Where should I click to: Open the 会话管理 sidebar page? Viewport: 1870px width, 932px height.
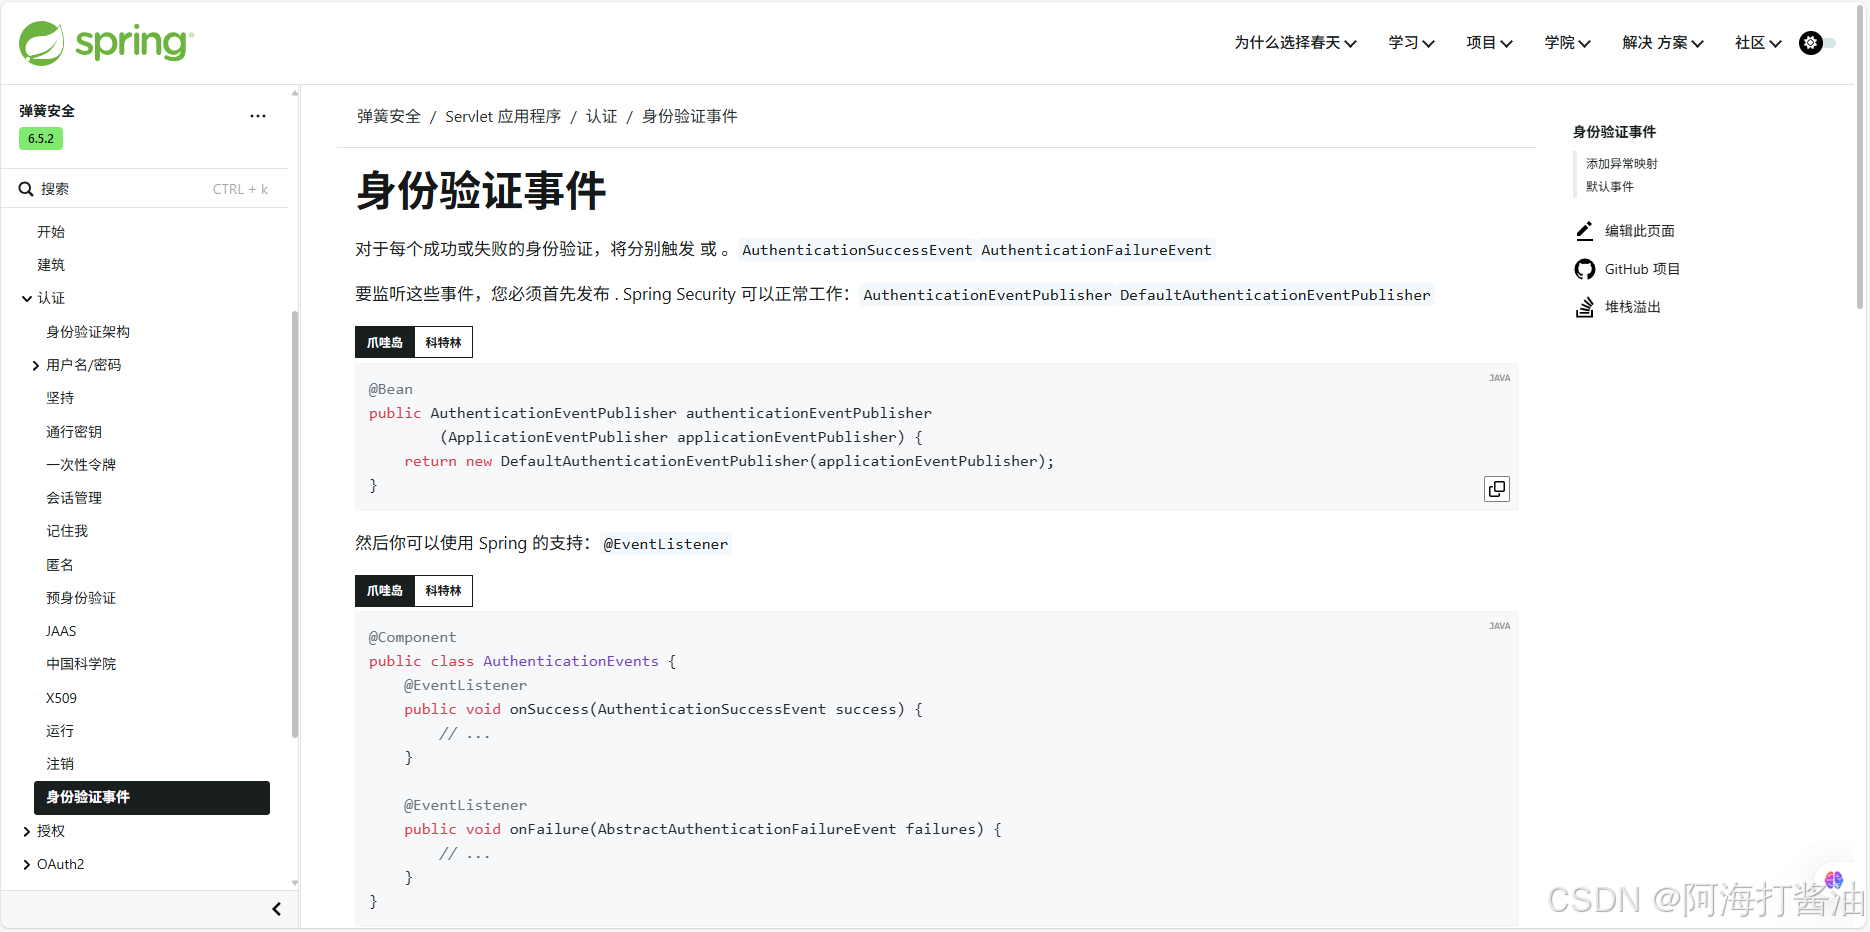[74, 498]
